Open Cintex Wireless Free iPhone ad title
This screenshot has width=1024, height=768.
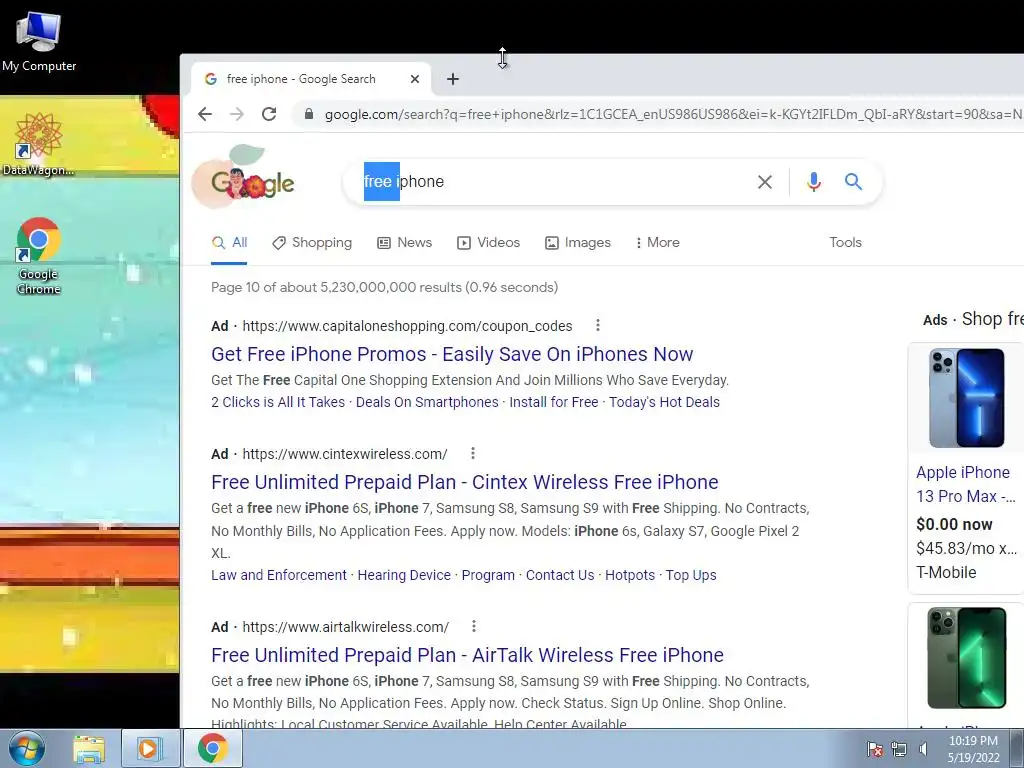[464, 482]
